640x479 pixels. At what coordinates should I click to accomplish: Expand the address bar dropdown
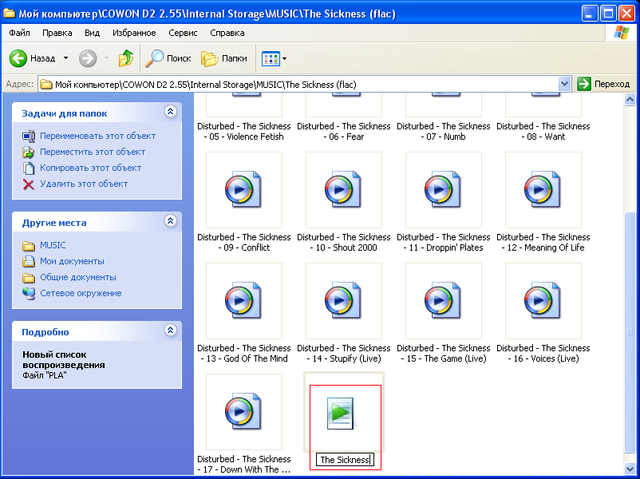(x=564, y=84)
